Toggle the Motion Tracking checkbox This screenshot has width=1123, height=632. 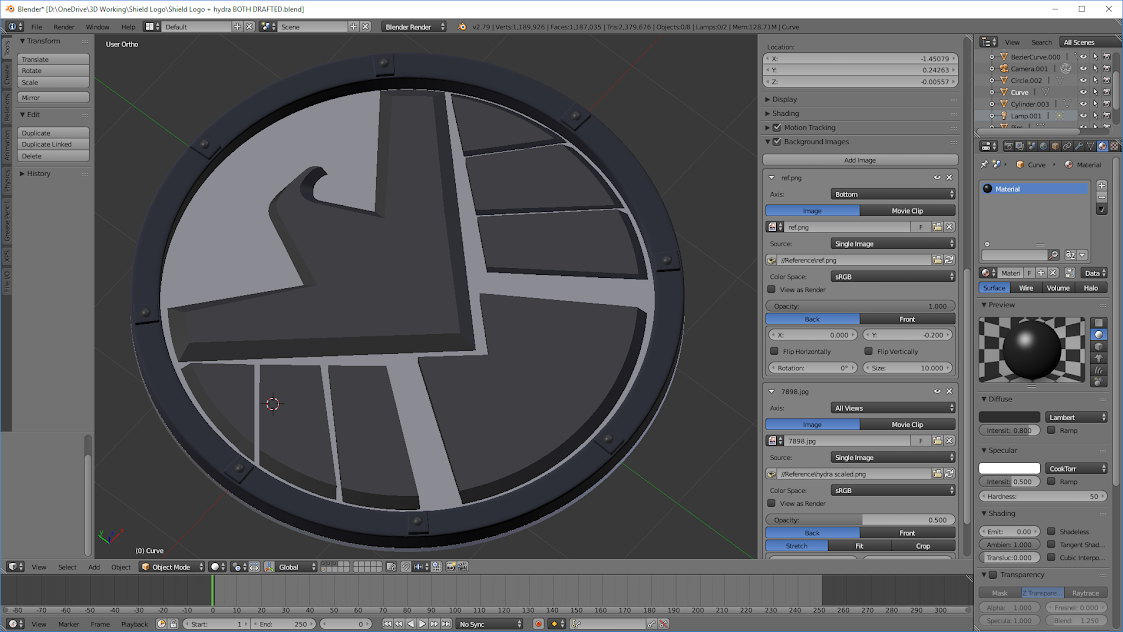[x=777, y=128]
